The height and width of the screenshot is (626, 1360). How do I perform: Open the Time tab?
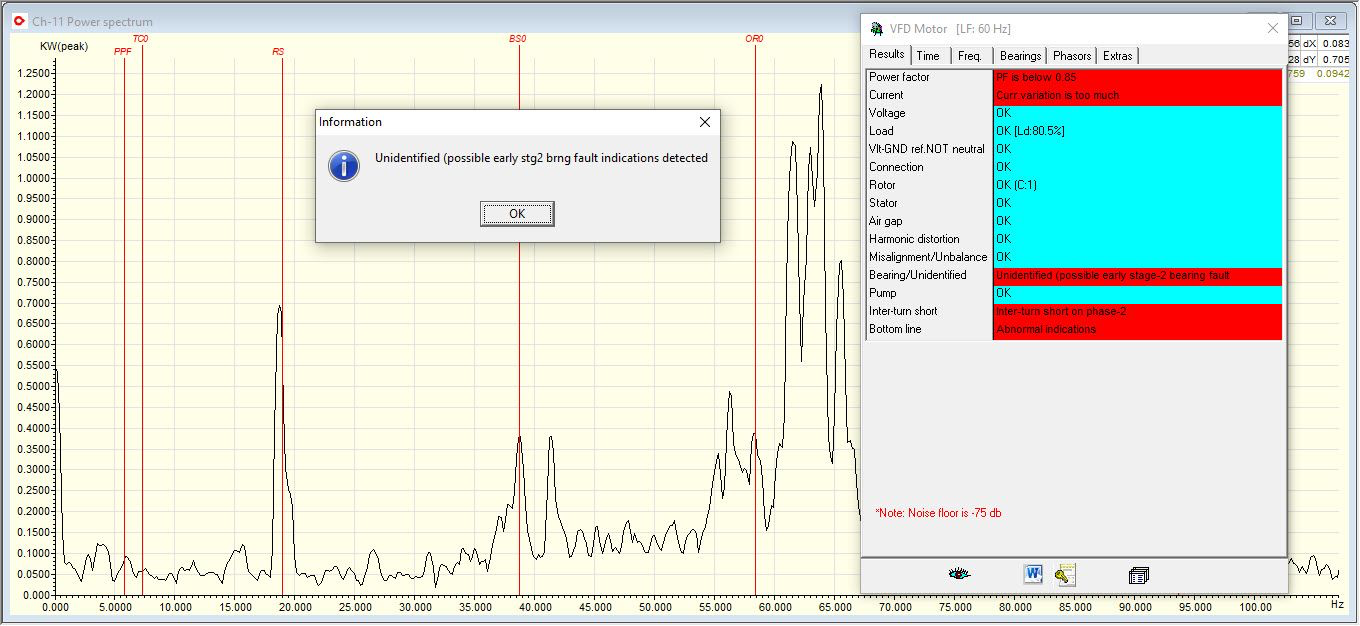(928, 56)
